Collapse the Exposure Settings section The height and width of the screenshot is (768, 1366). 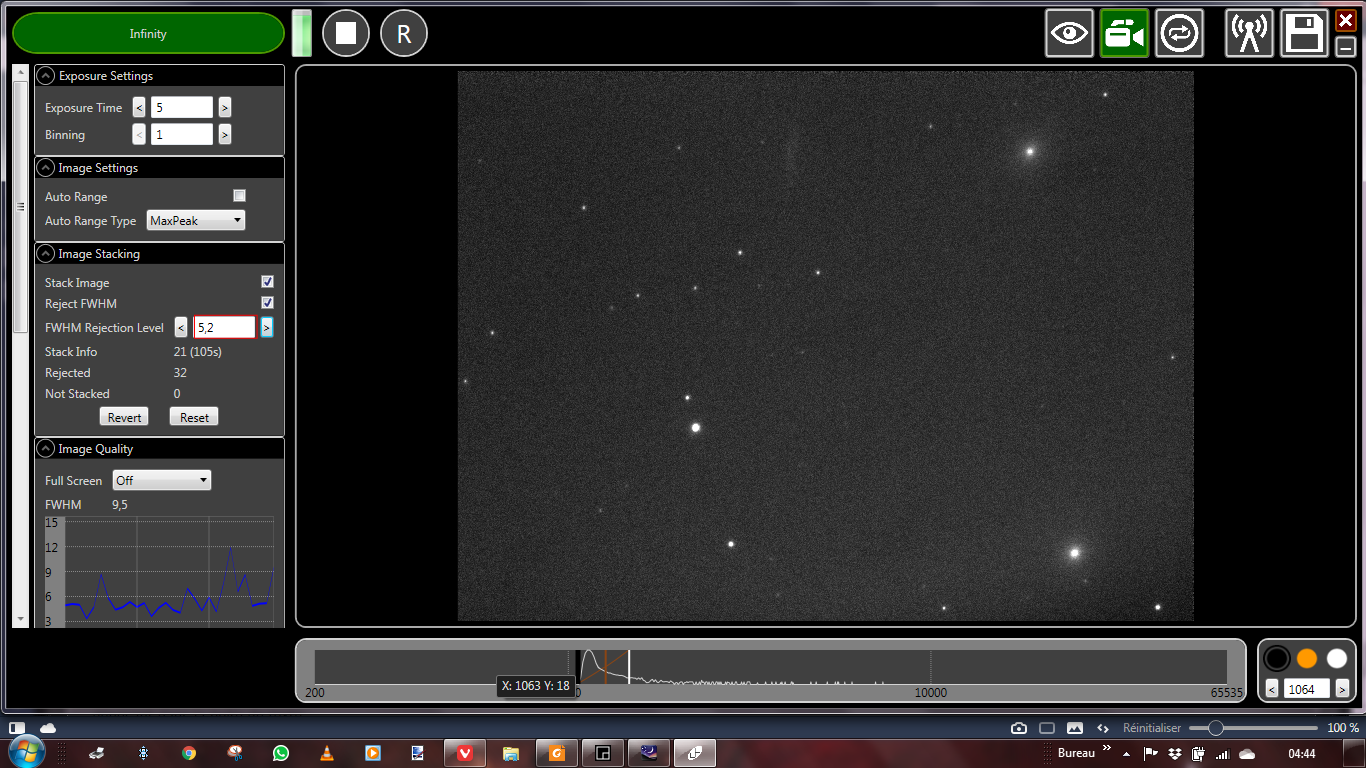click(x=46, y=76)
